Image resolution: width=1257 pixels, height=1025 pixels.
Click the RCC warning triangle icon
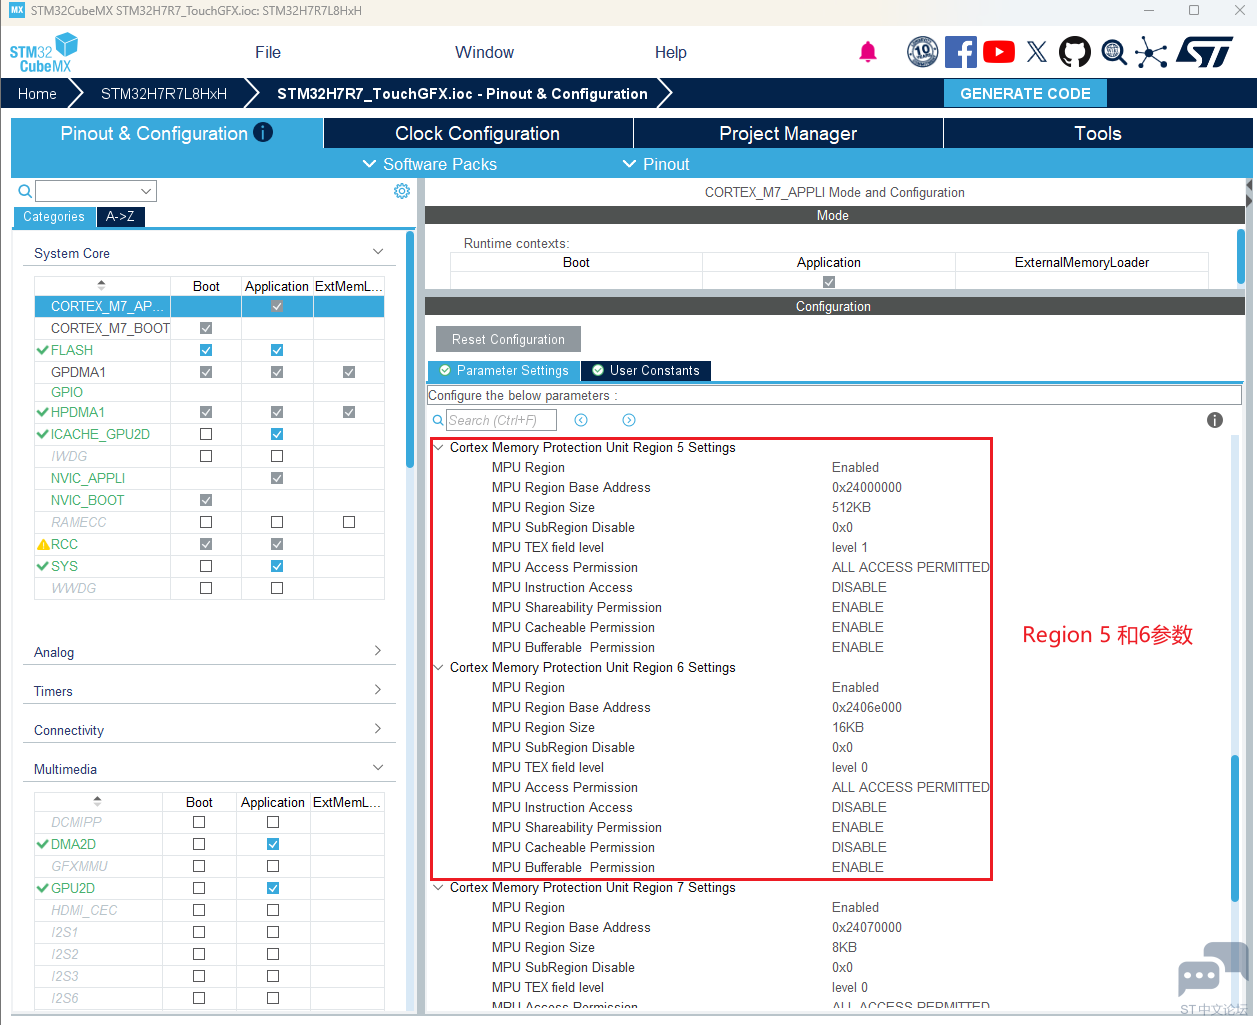point(43,545)
